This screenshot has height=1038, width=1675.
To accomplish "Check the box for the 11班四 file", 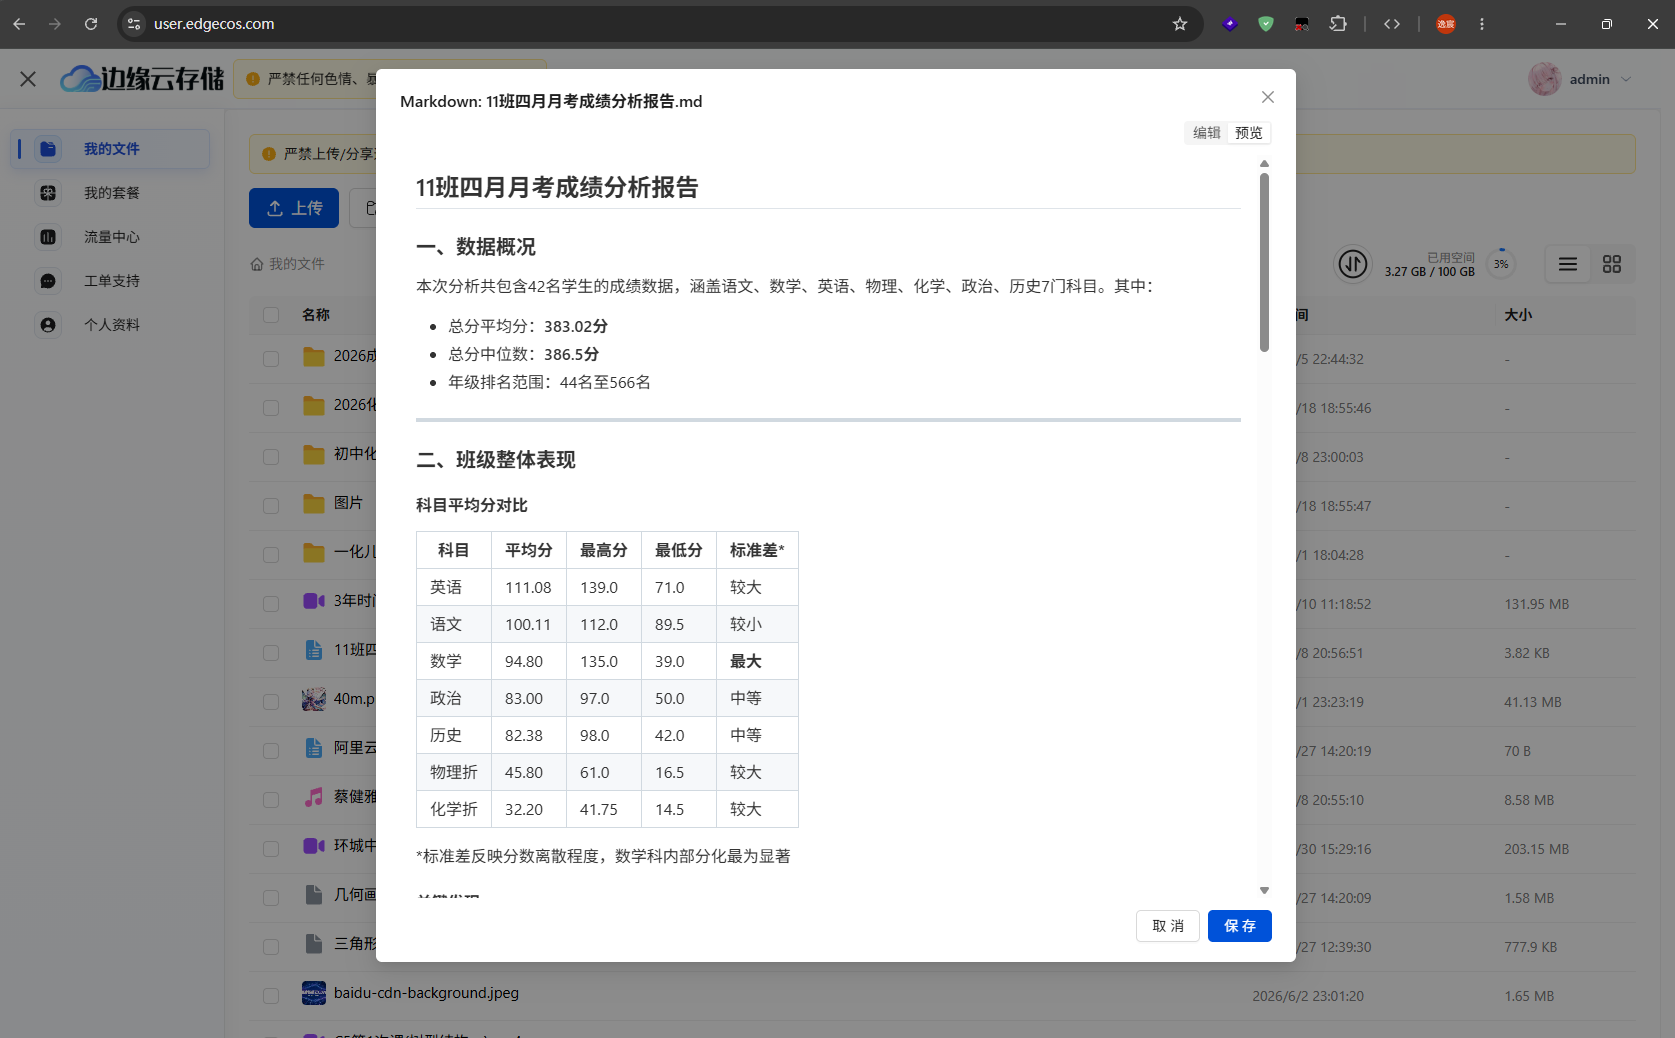I will (271, 652).
